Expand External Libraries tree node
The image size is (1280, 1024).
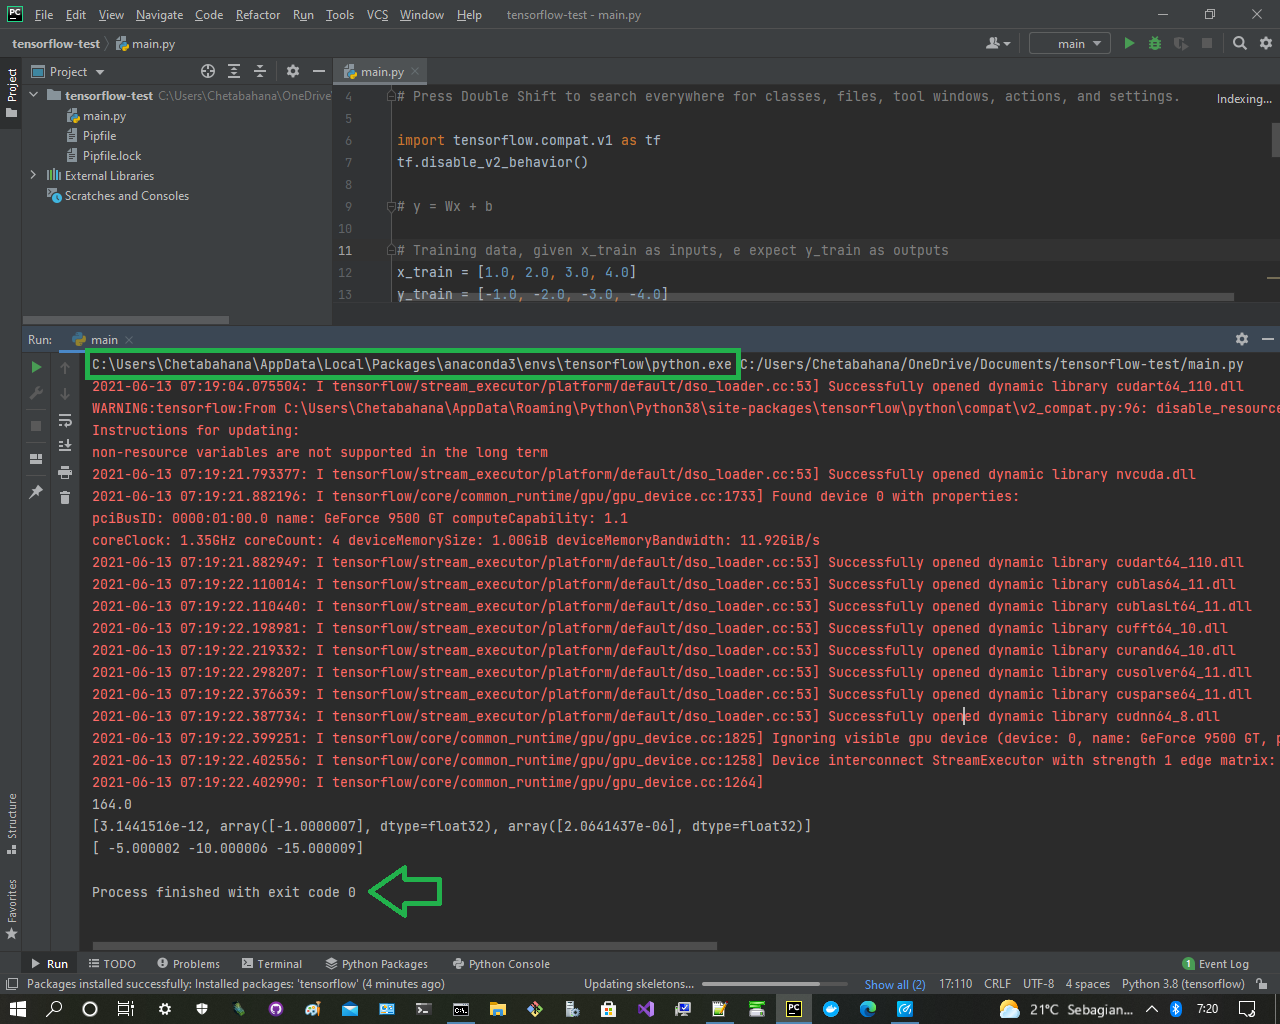tap(34, 175)
